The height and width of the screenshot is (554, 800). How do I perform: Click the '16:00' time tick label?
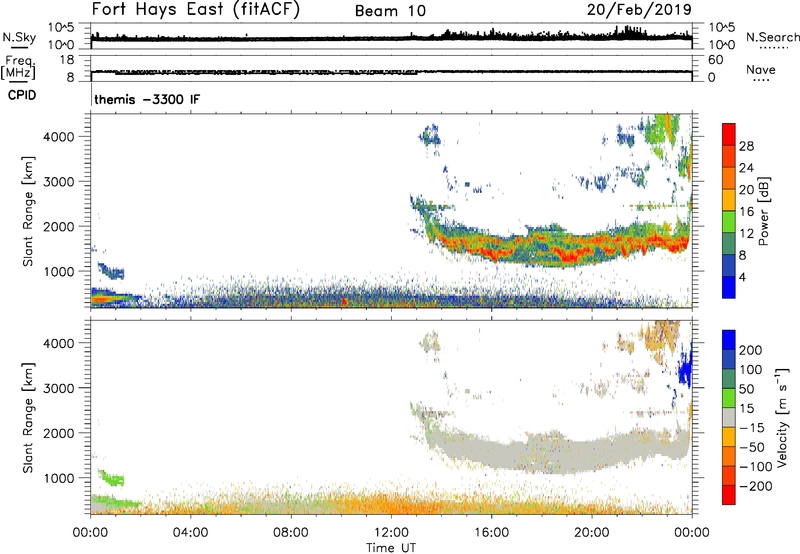[491, 533]
